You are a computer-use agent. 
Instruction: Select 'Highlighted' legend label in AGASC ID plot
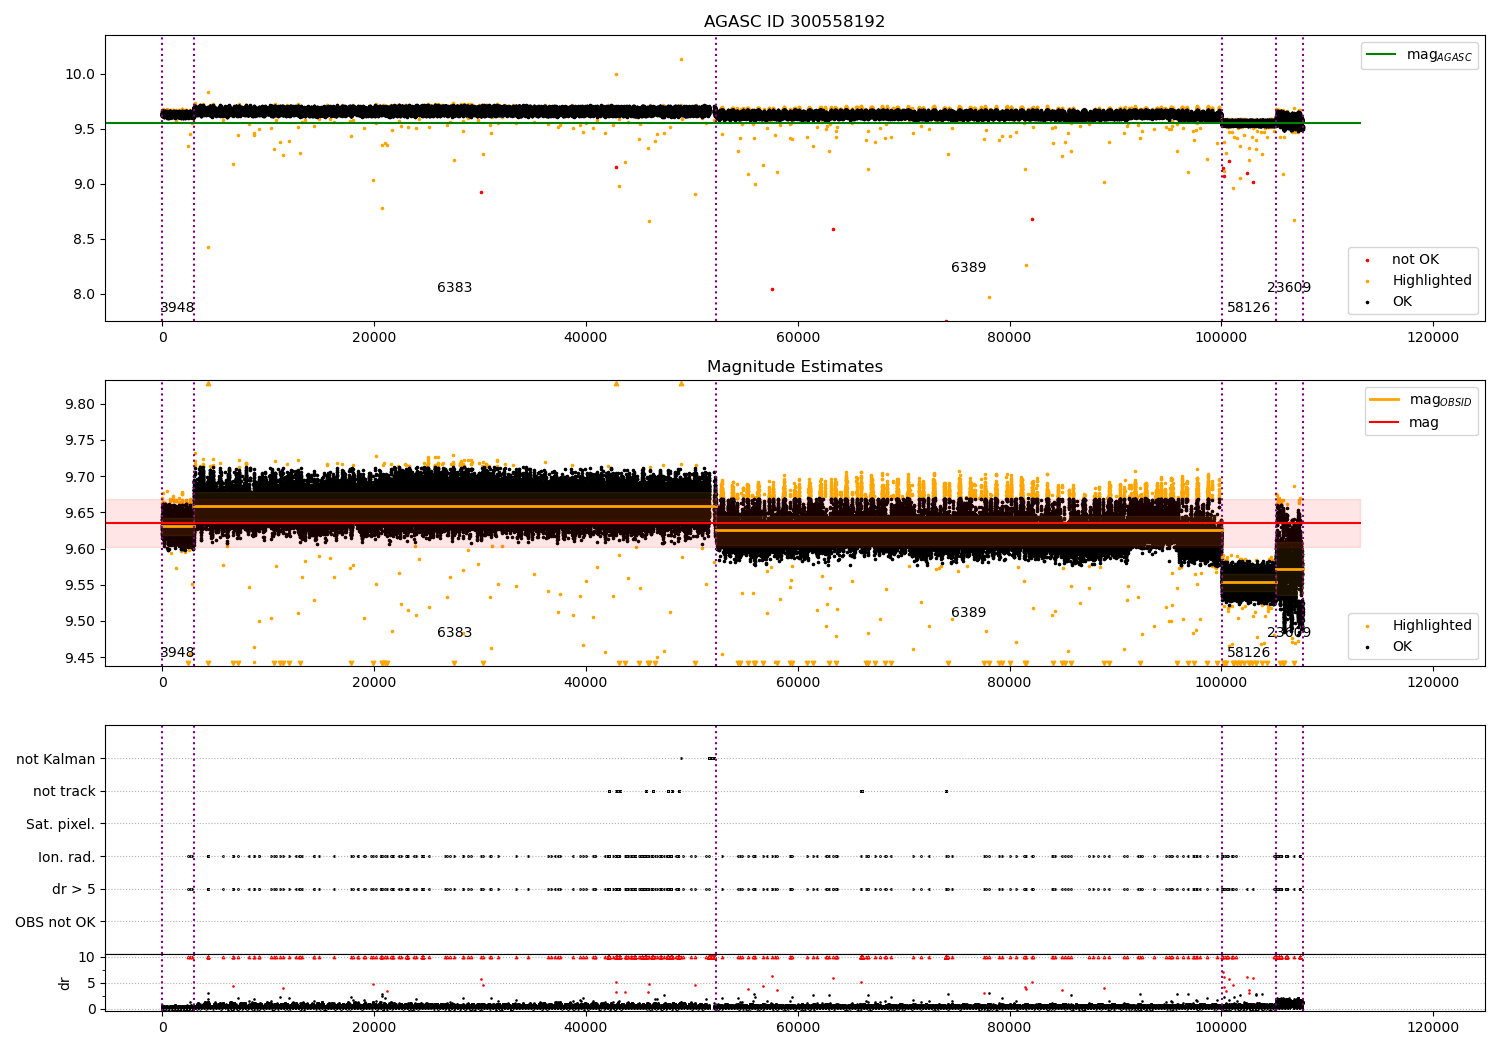click(1432, 281)
